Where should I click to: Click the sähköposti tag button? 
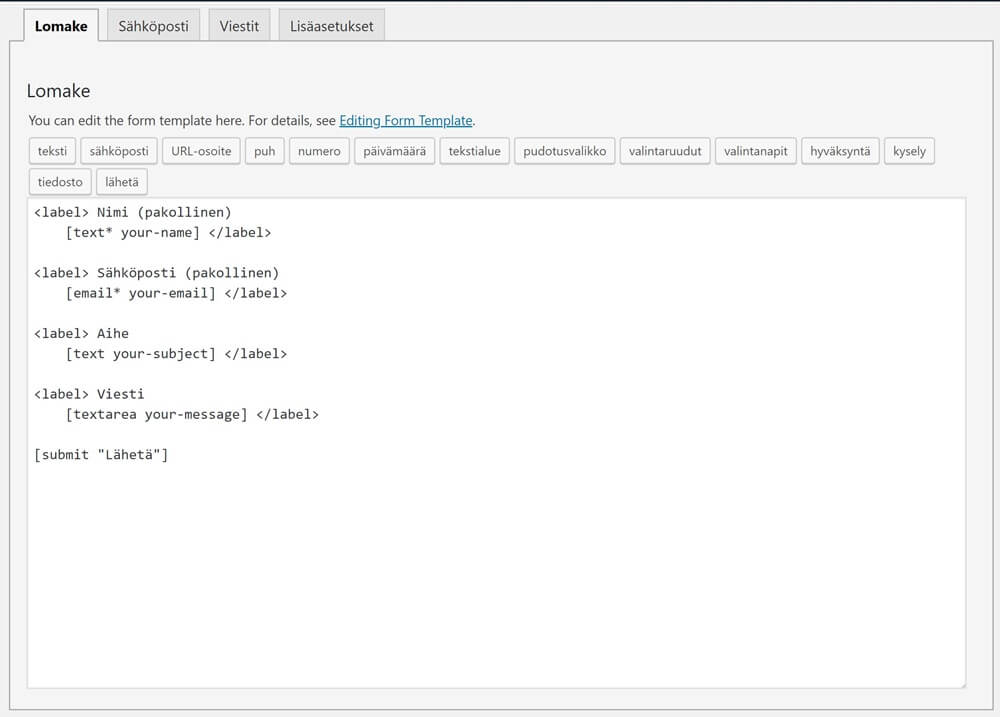coord(118,152)
